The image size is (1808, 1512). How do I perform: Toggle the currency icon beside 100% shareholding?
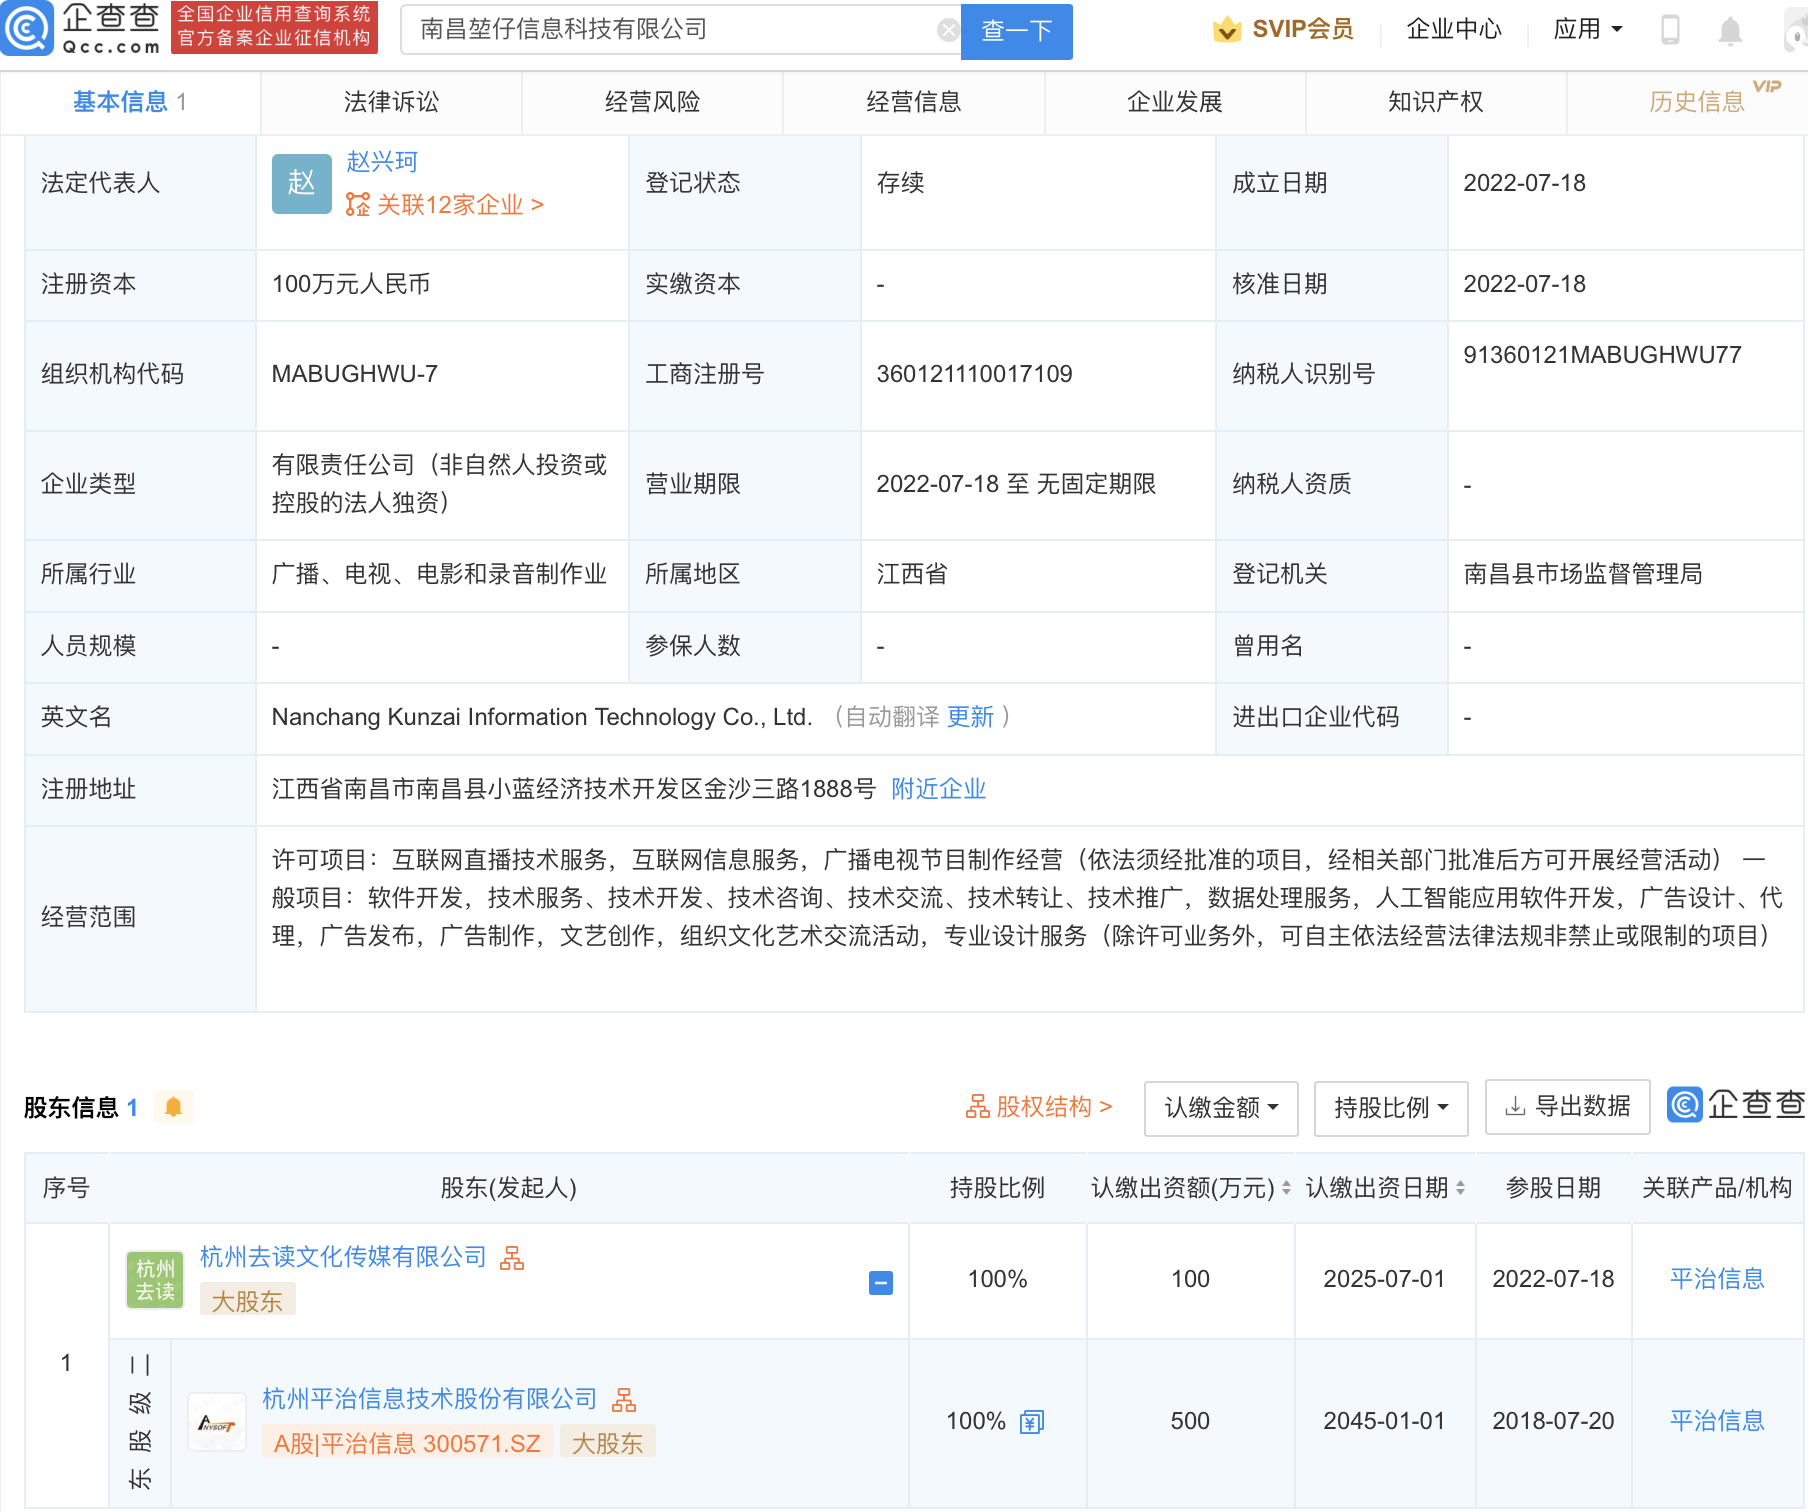click(x=1030, y=1421)
